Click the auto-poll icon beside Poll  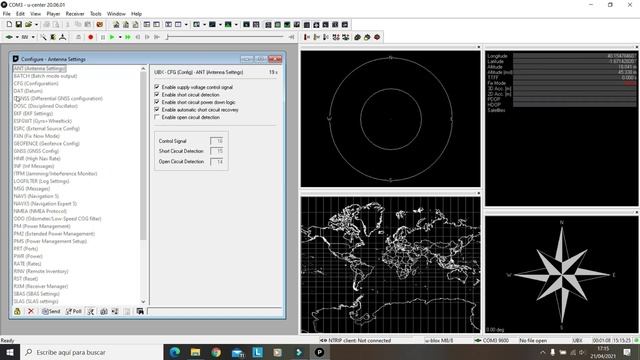pyautogui.click(x=91, y=311)
